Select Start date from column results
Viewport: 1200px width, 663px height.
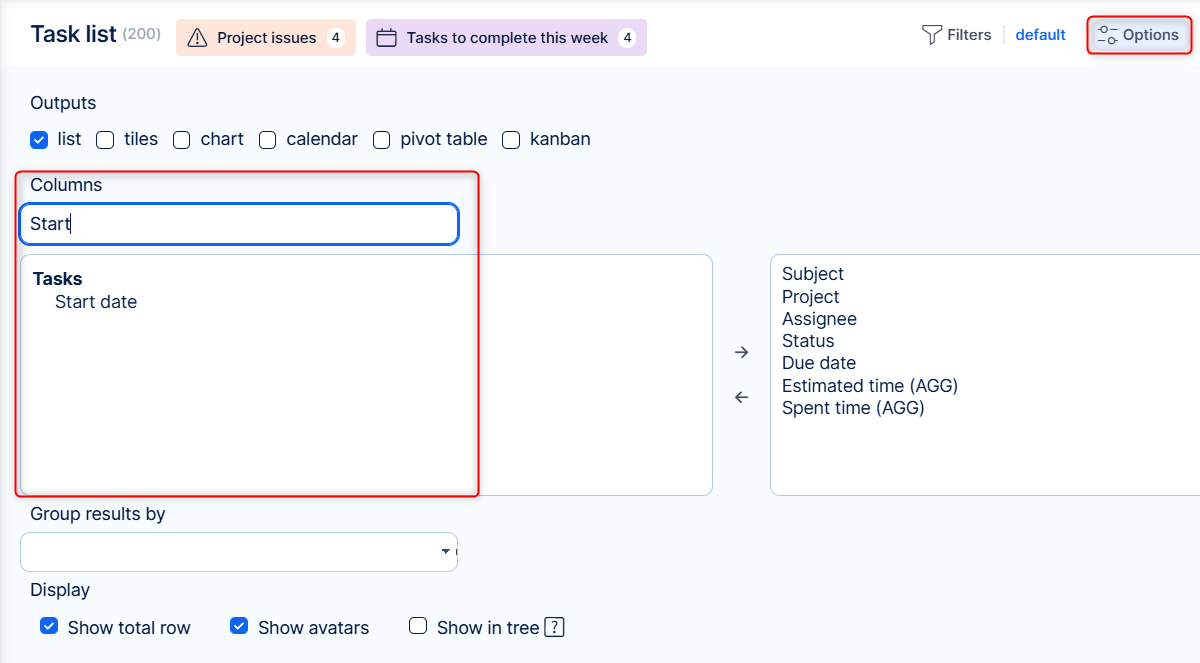pyautogui.click(x=96, y=302)
